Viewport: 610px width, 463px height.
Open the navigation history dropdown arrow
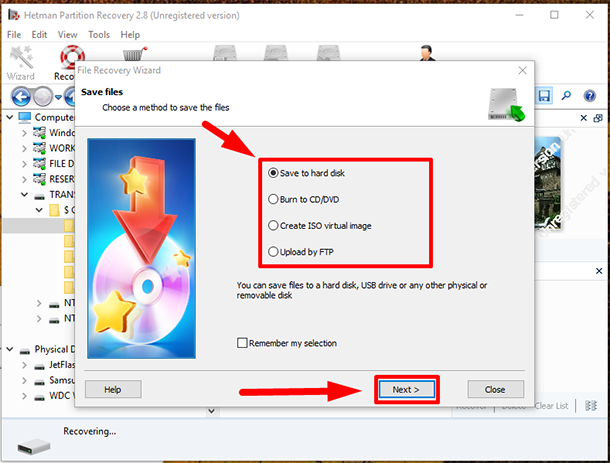coord(58,96)
